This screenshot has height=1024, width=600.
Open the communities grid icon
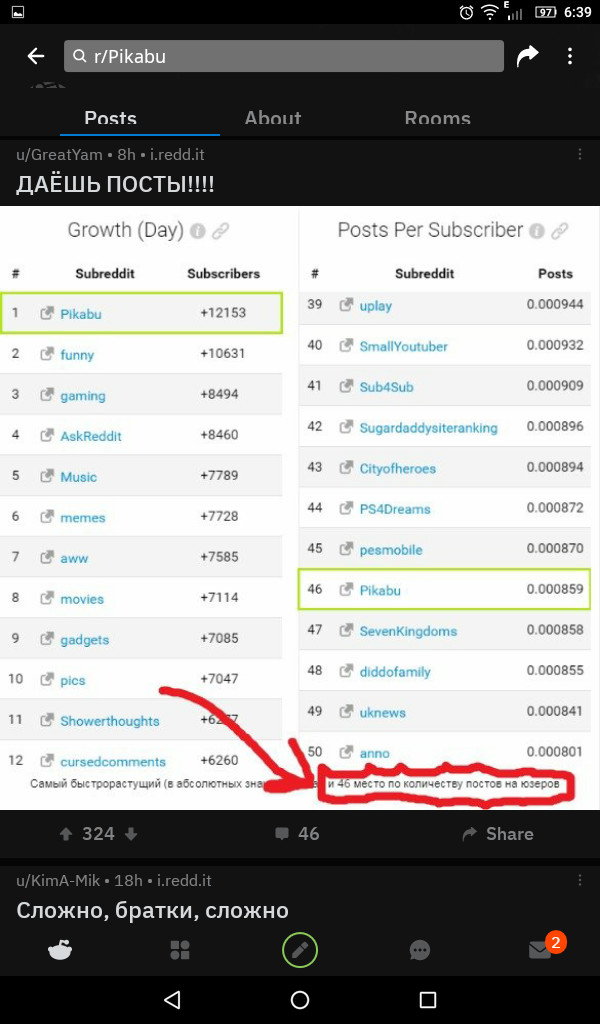coord(180,950)
